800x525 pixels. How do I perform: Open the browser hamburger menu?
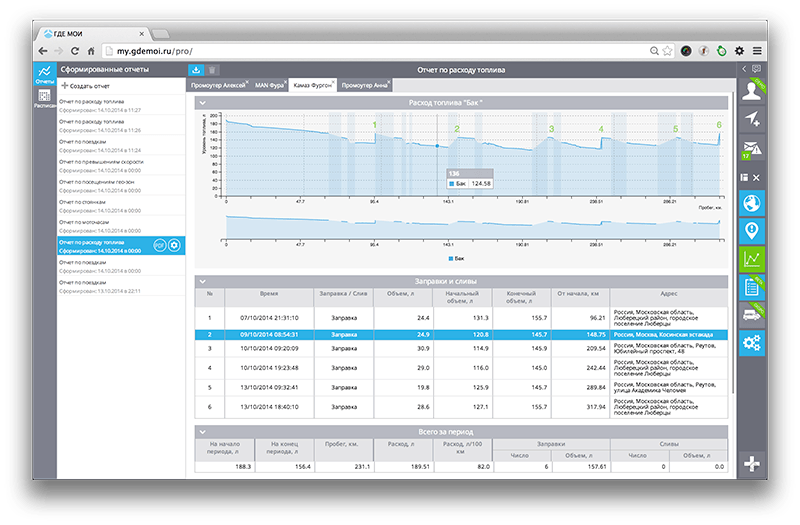(757, 51)
